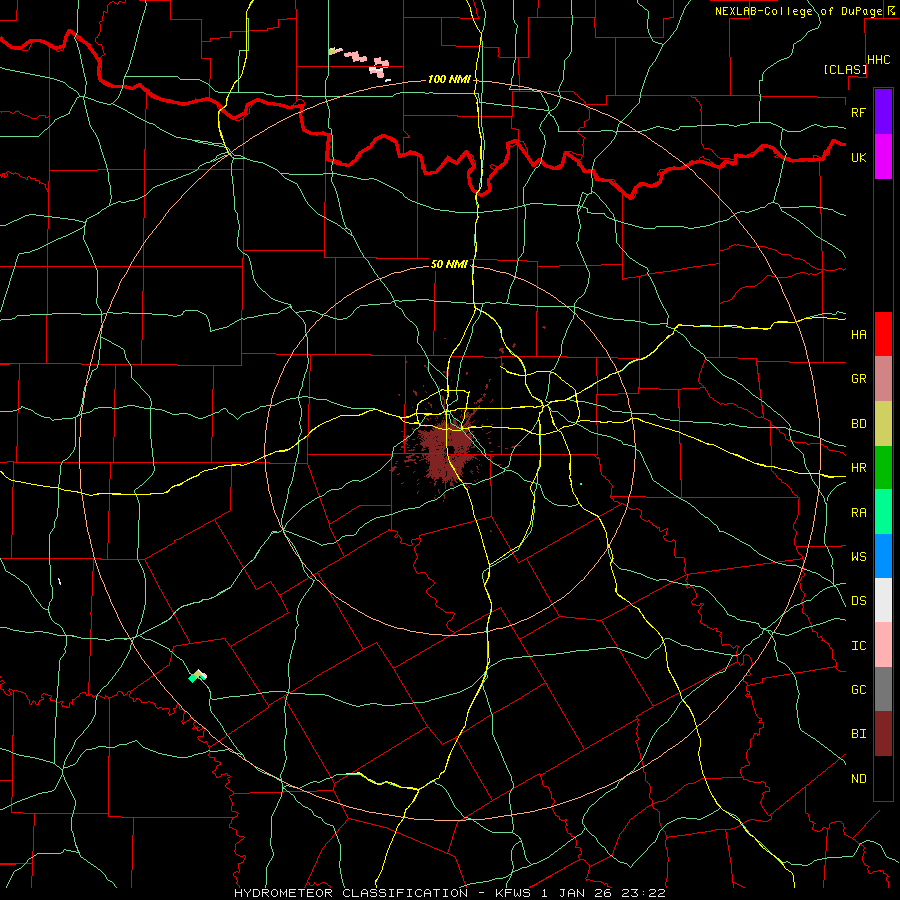Click the "WS" legend label
This screenshot has width=900, height=900.
click(x=858, y=557)
